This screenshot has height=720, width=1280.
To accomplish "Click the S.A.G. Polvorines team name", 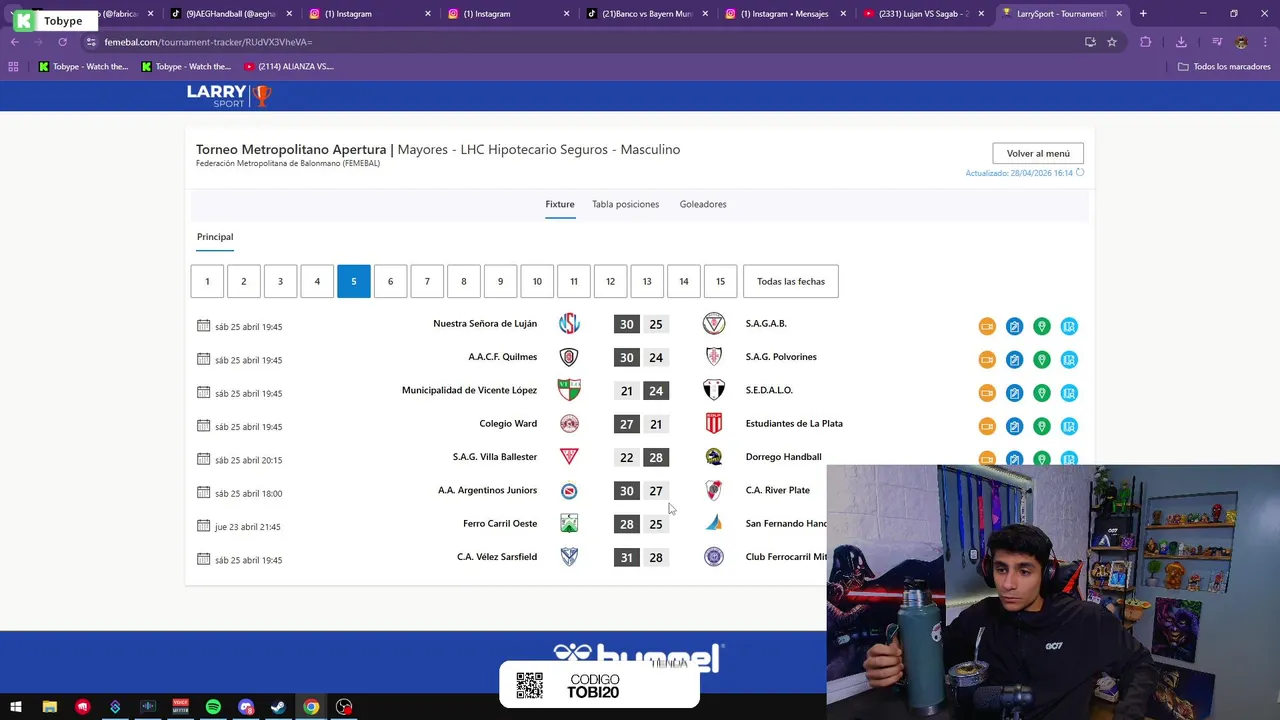I will [x=781, y=357].
